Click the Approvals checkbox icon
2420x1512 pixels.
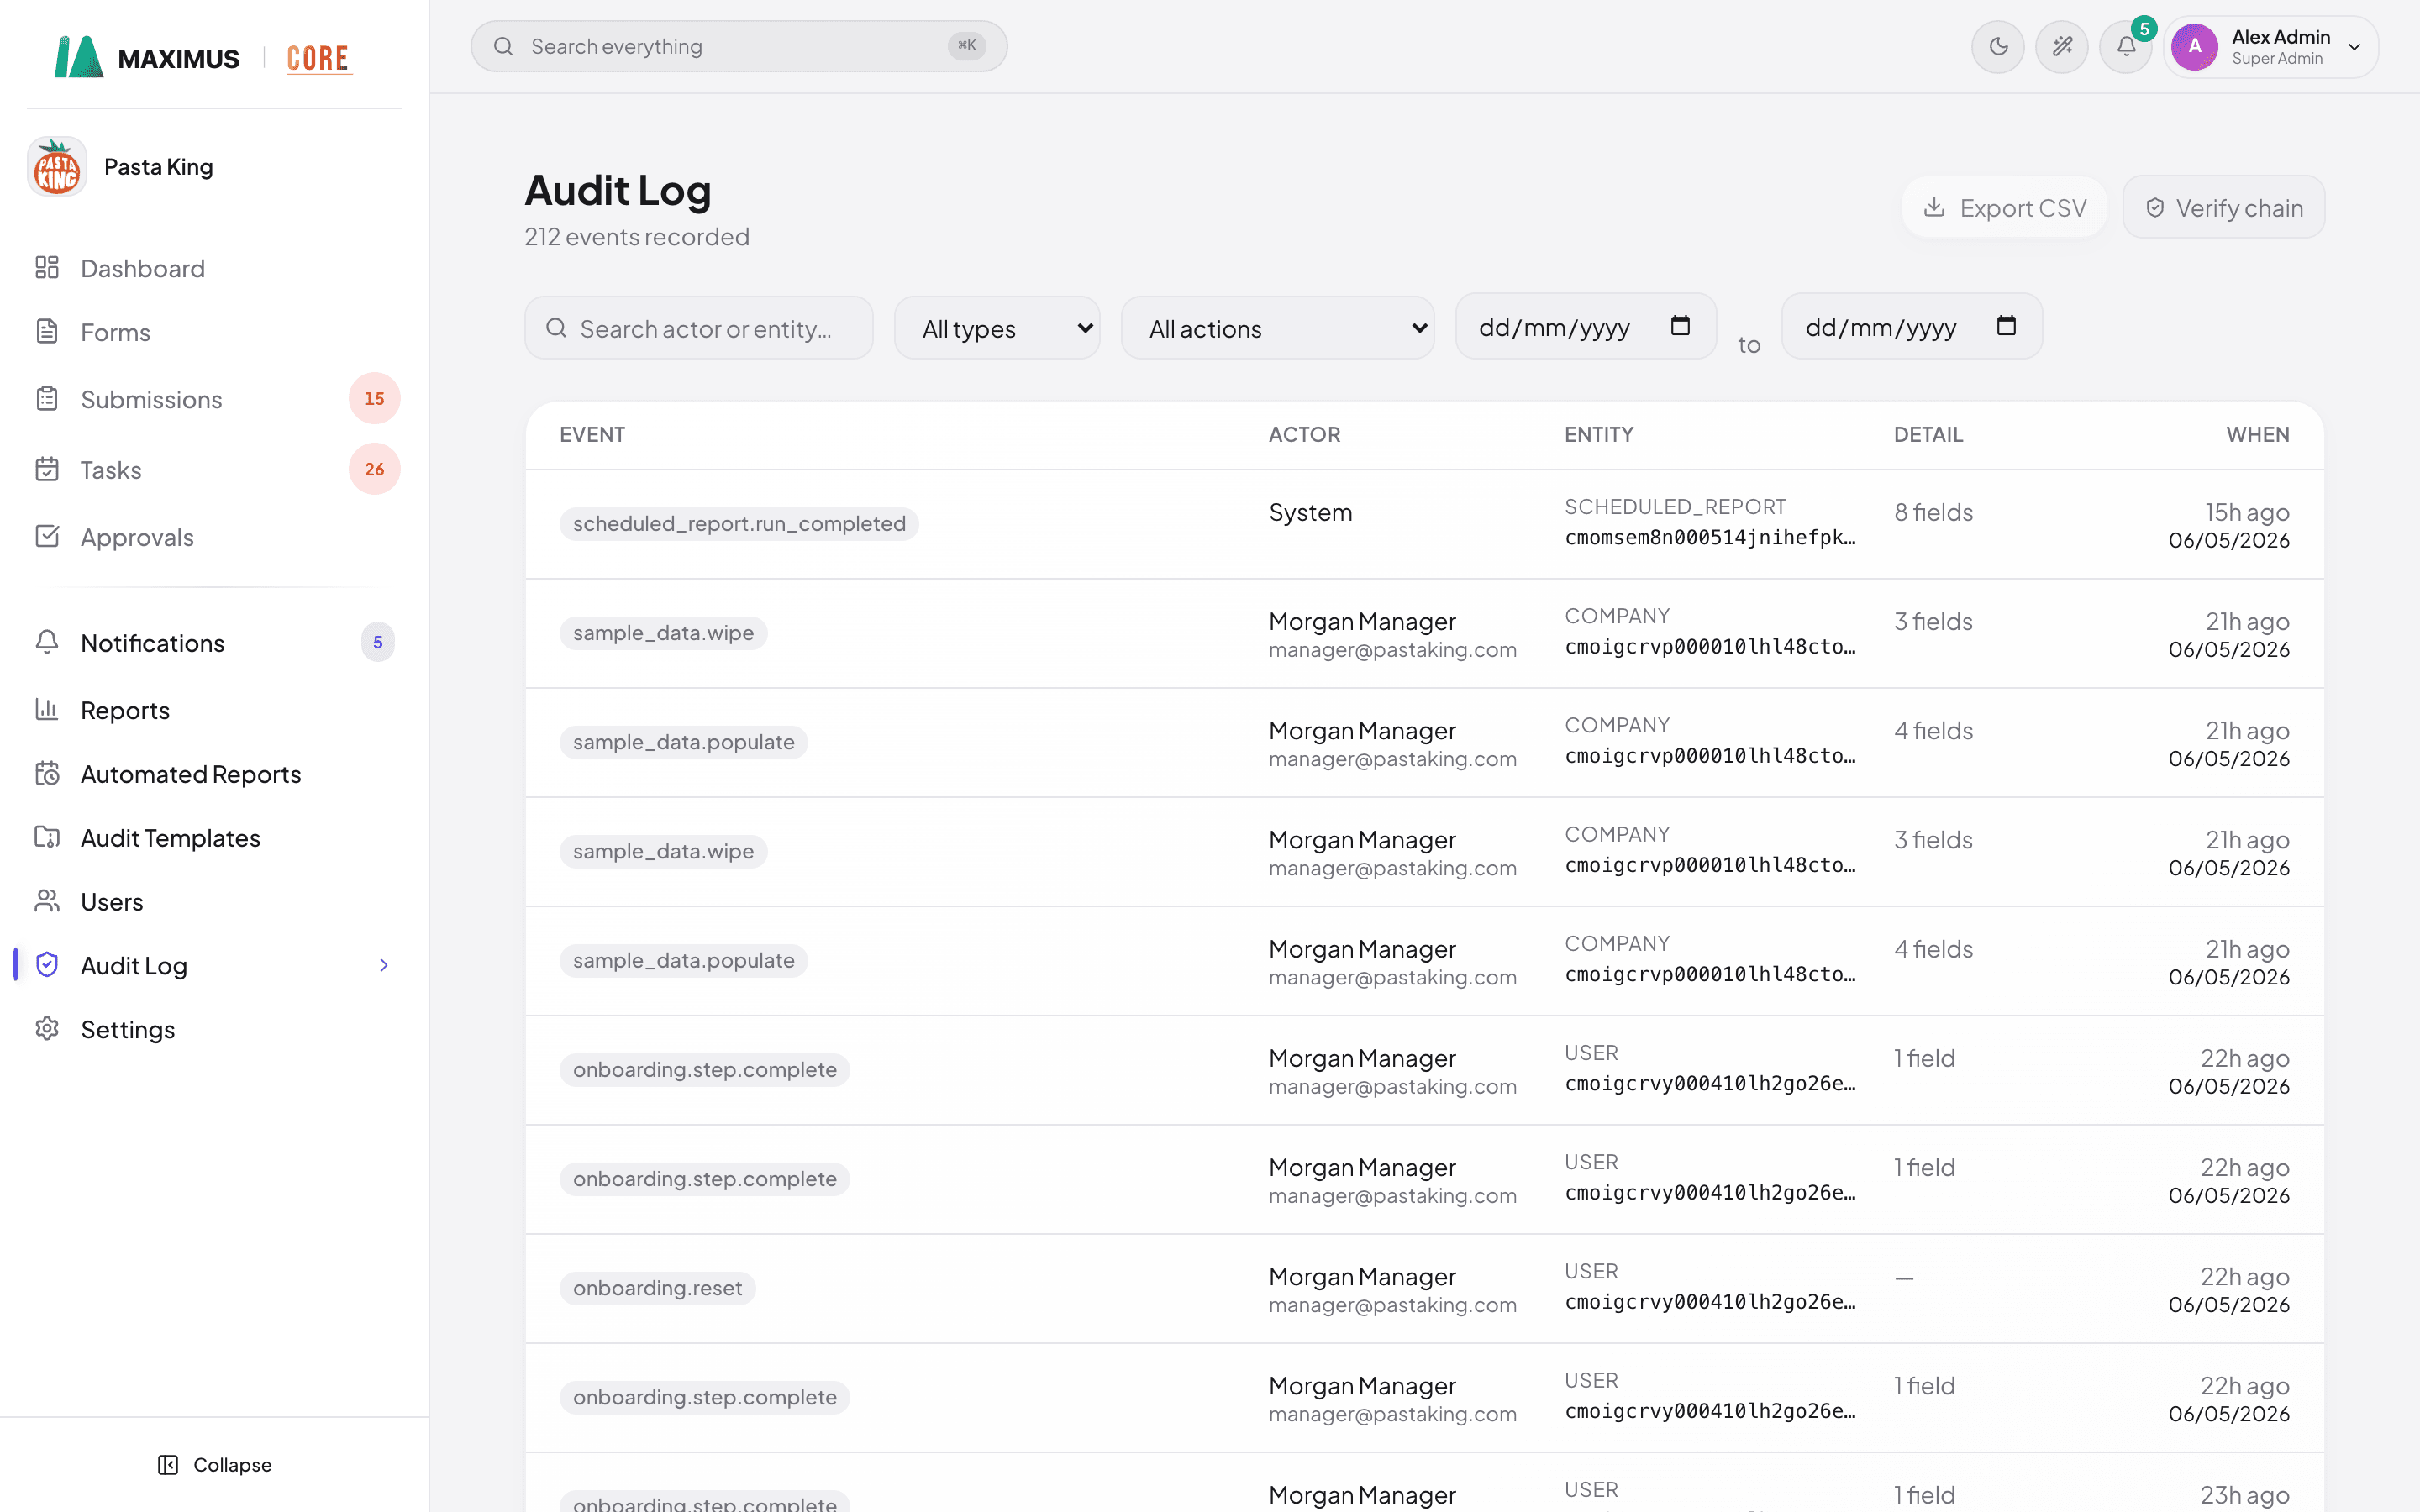(x=47, y=536)
